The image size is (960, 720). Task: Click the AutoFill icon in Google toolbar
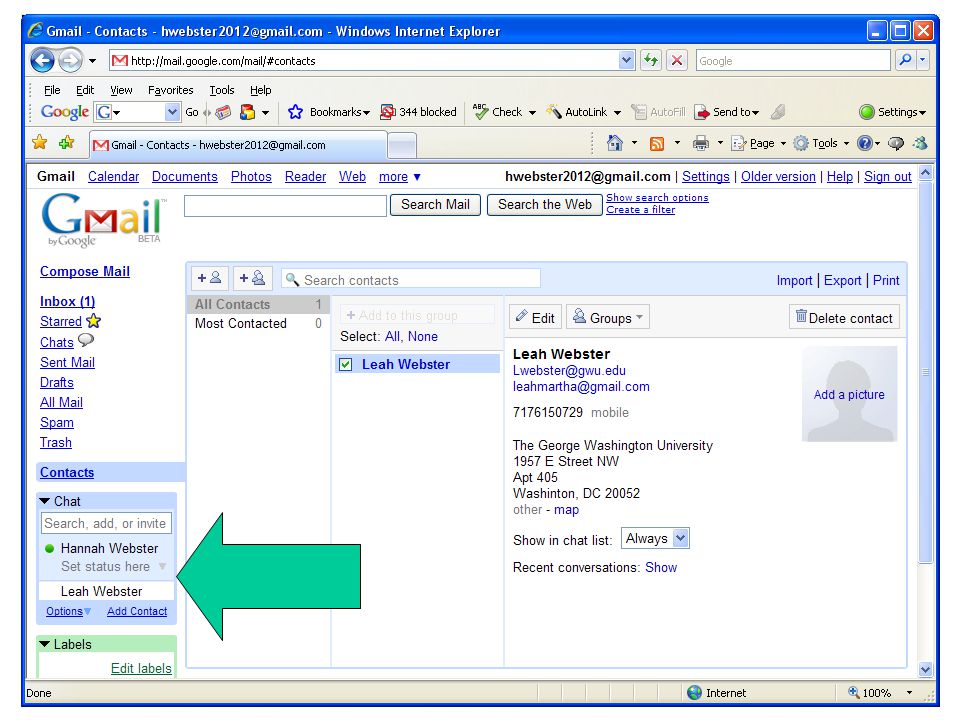pyautogui.click(x=639, y=112)
